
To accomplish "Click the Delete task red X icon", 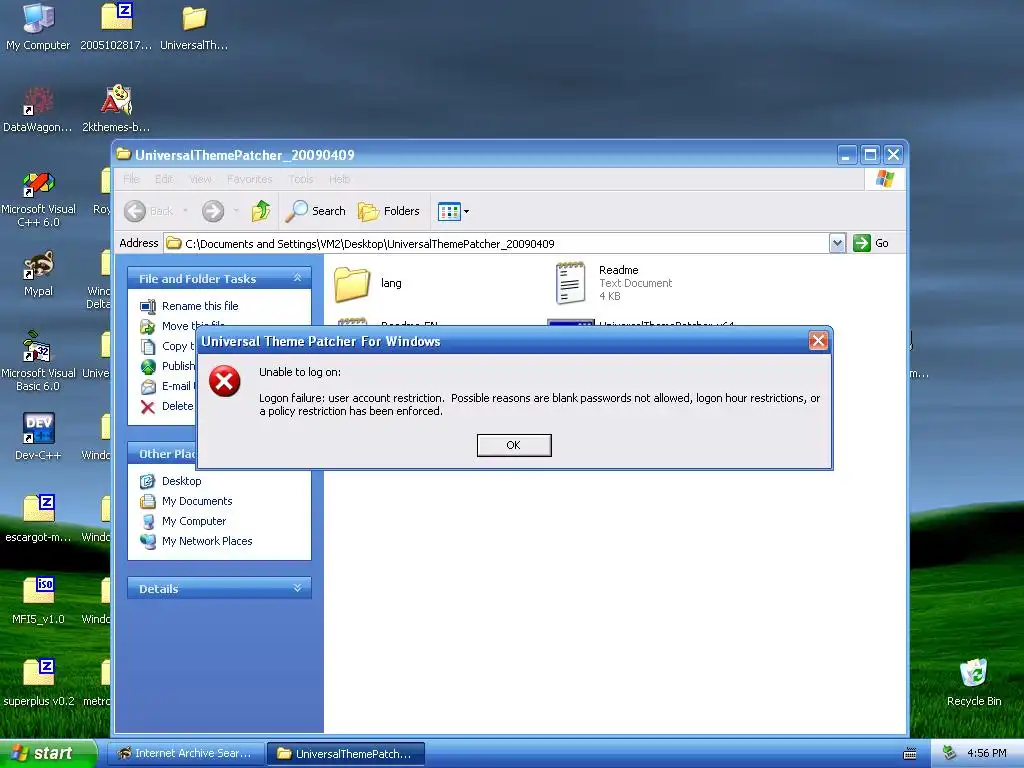I will click(148, 406).
